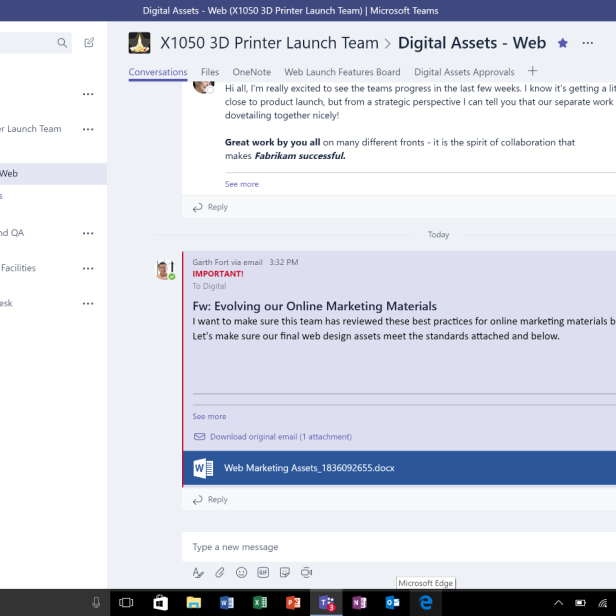Click the Fw: Evolving our Online Marketing Materials title
616x616 pixels.
click(314, 306)
